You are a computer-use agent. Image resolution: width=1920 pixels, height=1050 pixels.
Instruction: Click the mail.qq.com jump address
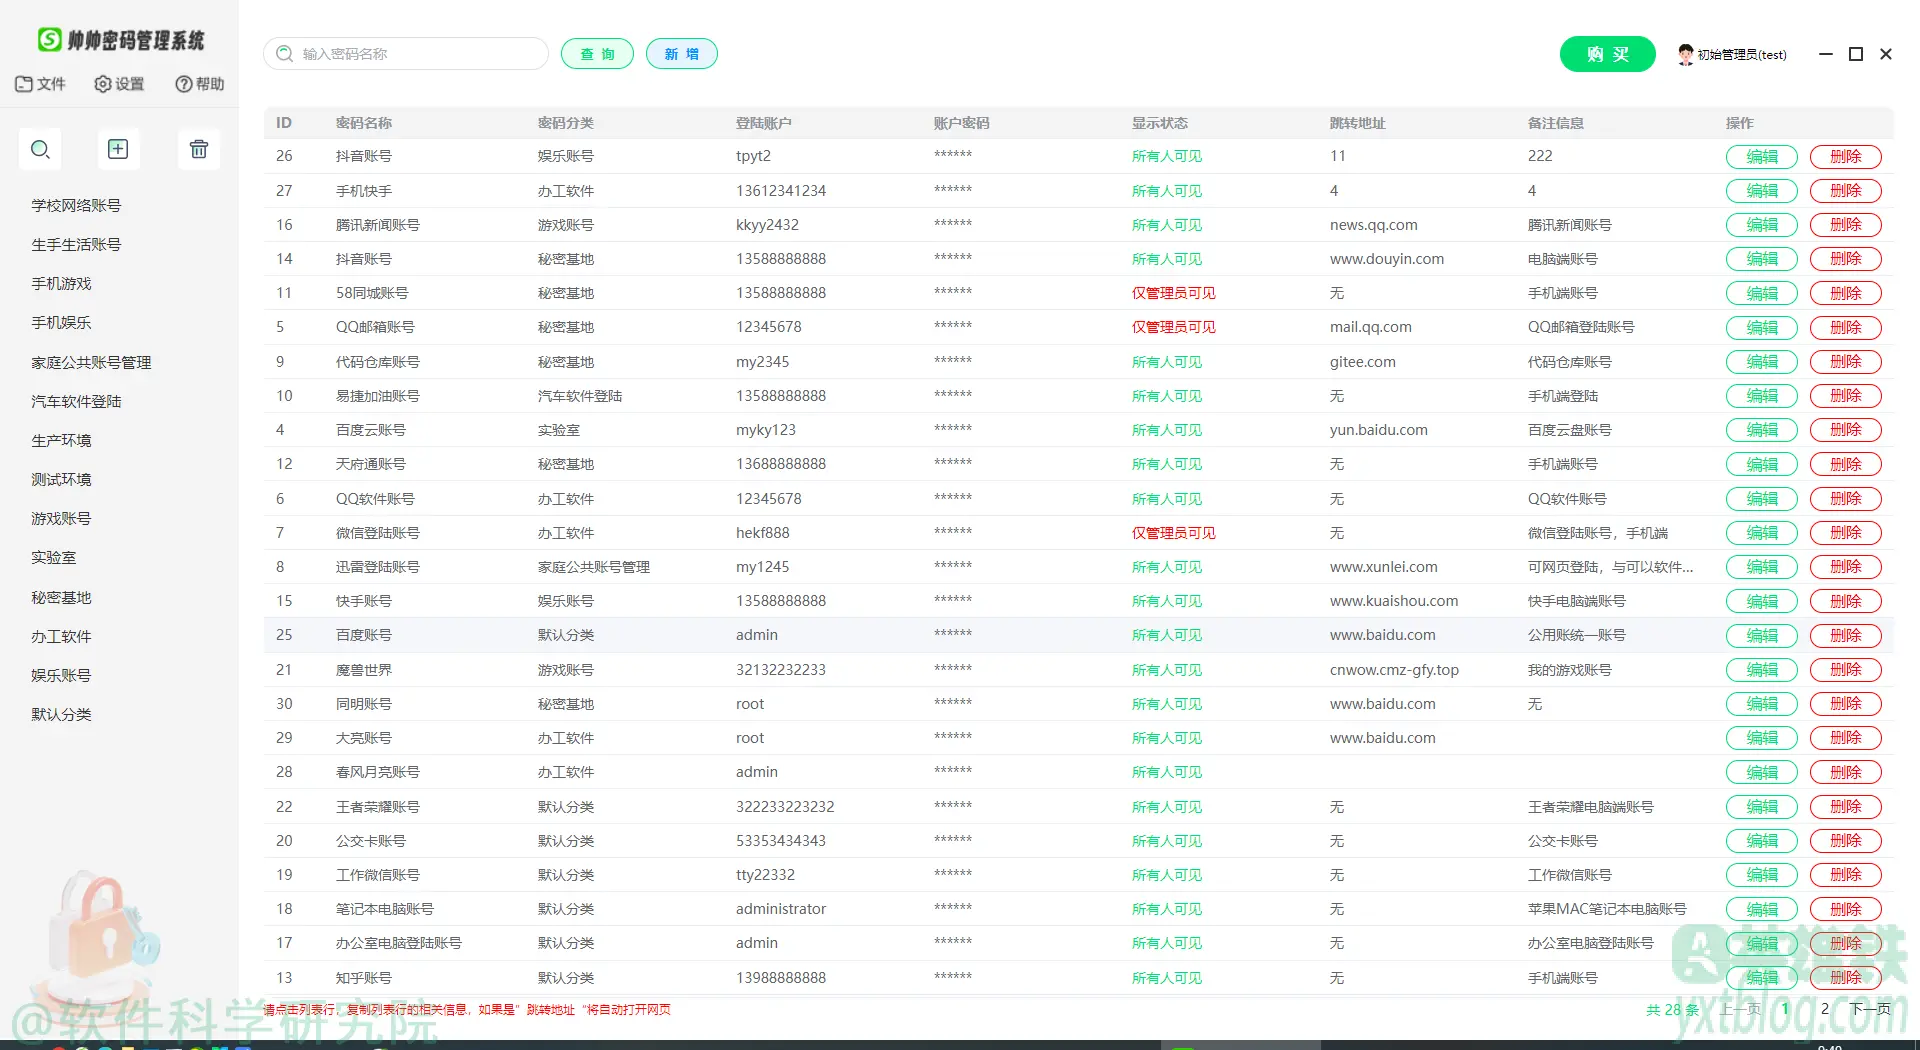coord(1370,327)
